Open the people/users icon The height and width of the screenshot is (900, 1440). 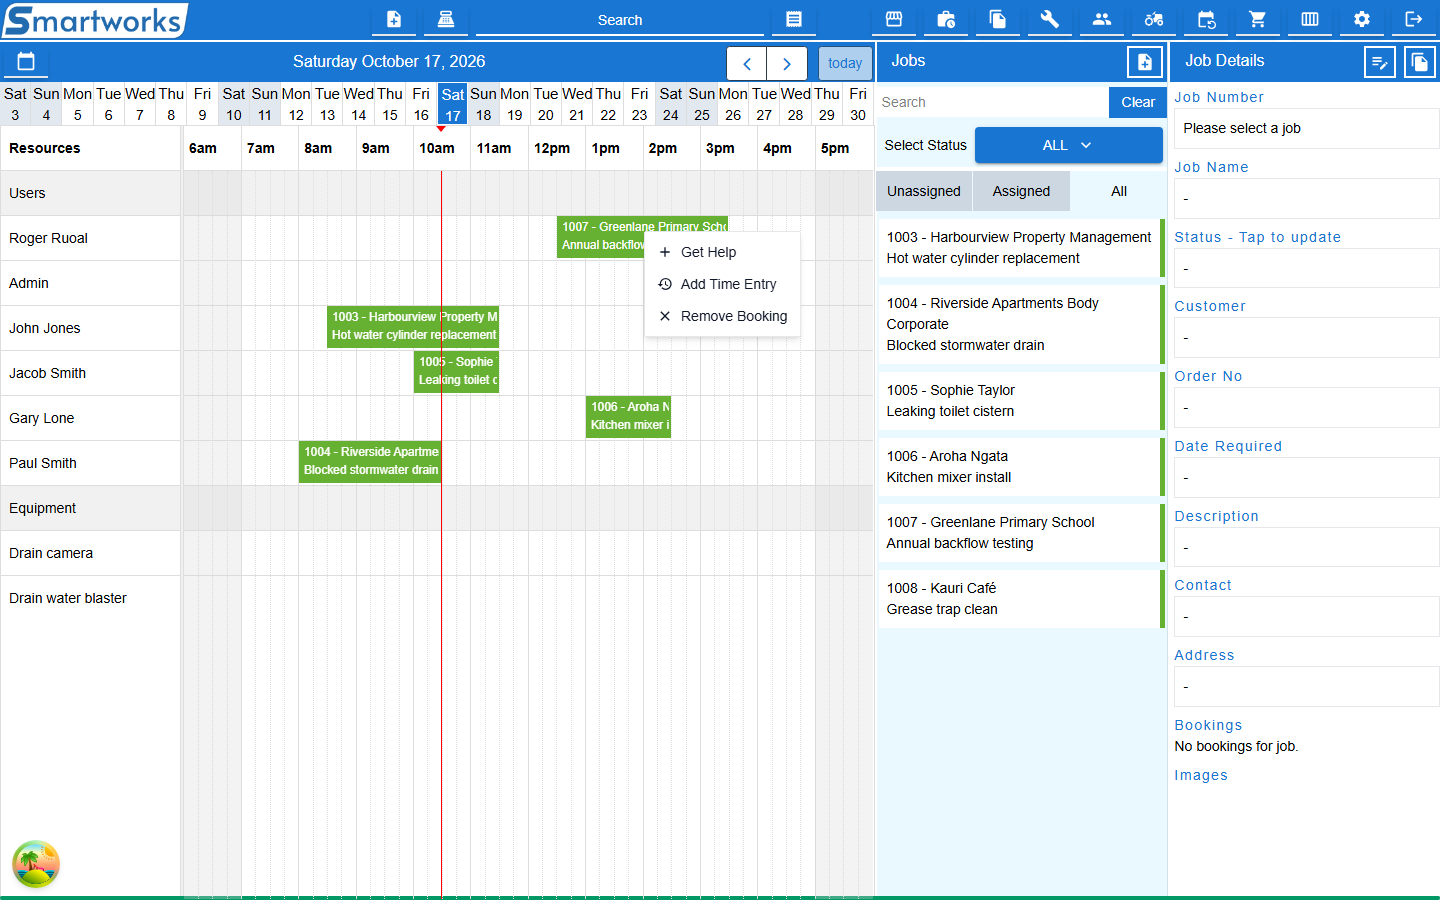(x=1102, y=19)
